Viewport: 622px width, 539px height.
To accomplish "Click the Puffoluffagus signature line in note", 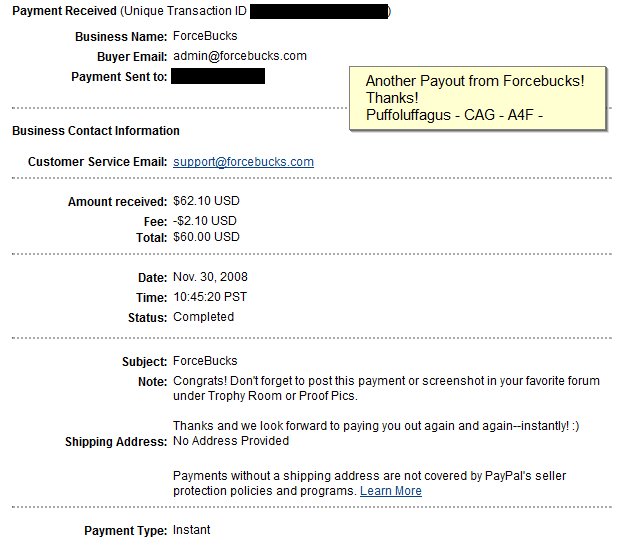I will click(x=454, y=115).
